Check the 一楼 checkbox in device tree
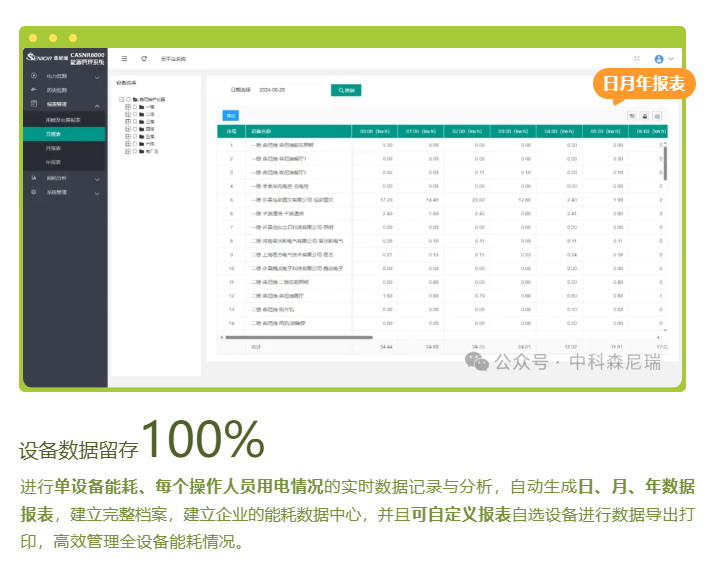This screenshot has width=713, height=577. 135,107
